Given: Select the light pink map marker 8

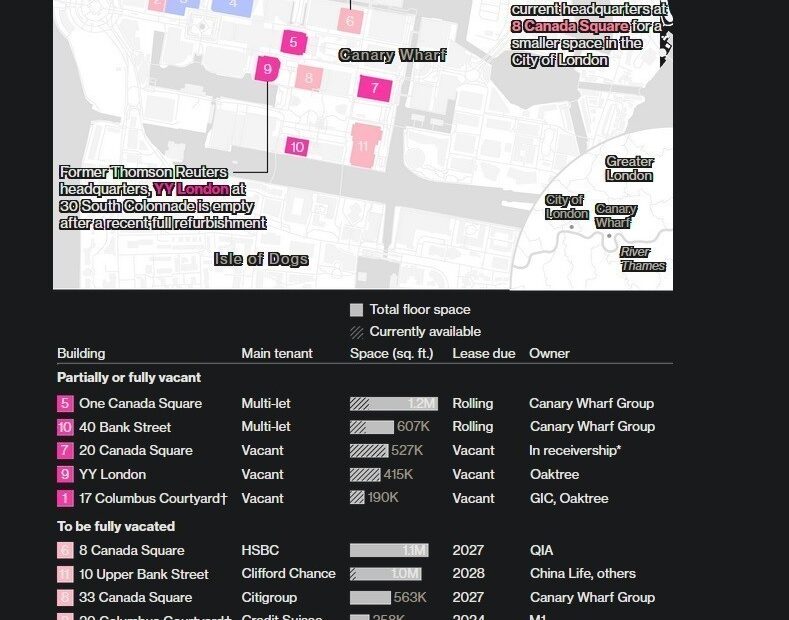Looking at the screenshot, I should pos(309,78).
